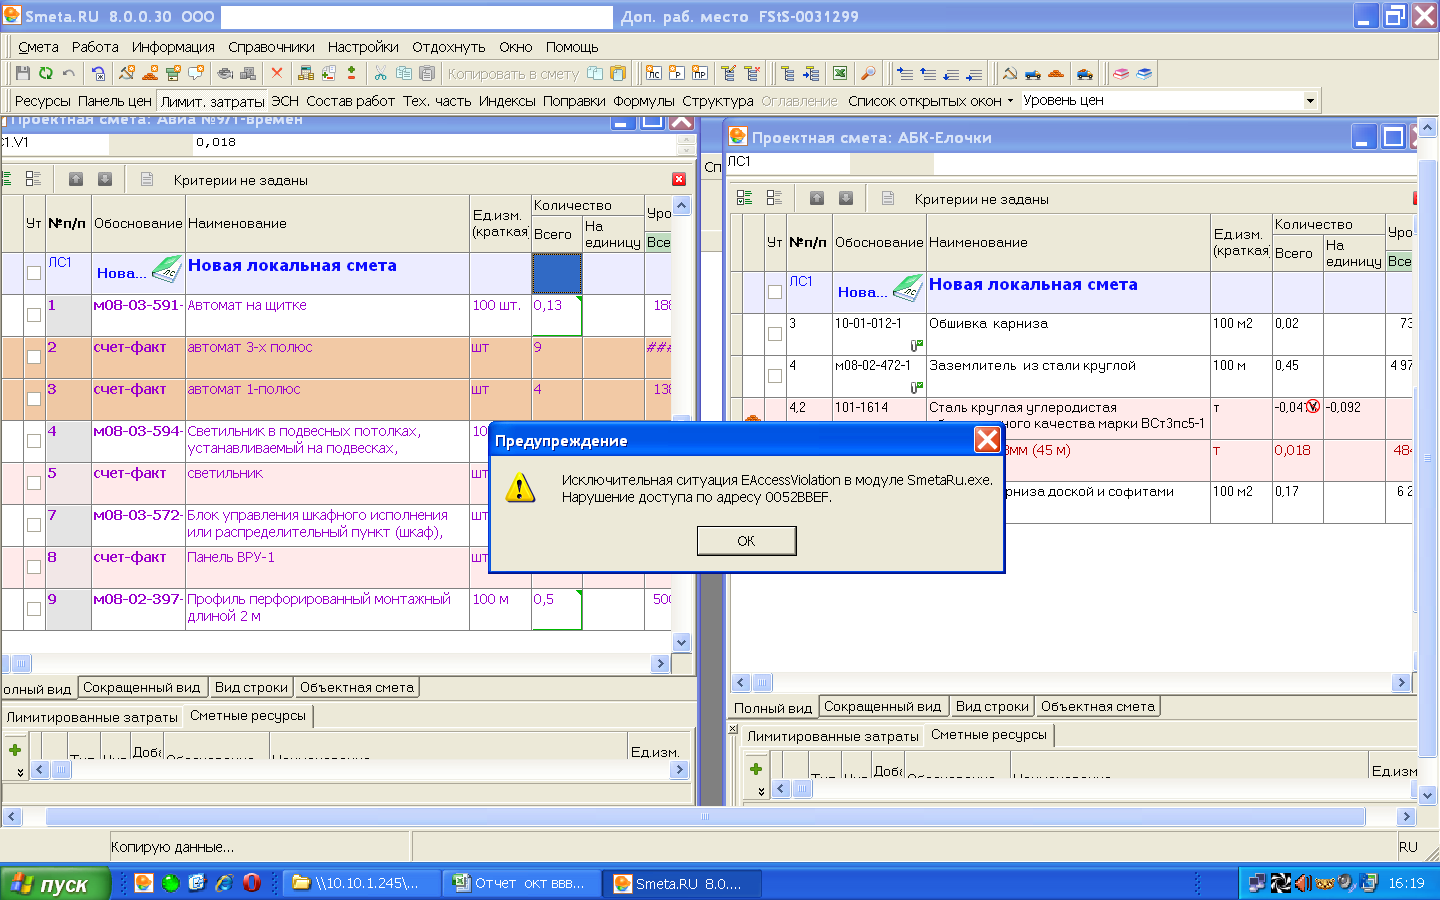Click horizontal scrollbar thumb under АБК-Елочки table
This screenshot has height=900, width=1440.
coord(762,683)
